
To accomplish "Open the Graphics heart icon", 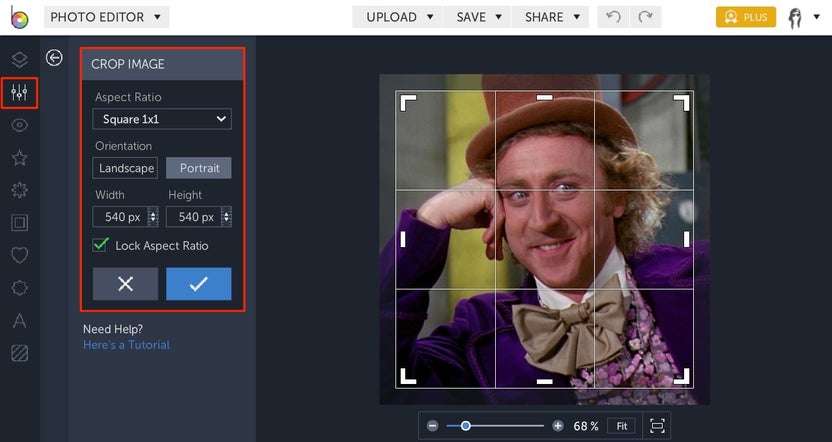I will [20, 255].
